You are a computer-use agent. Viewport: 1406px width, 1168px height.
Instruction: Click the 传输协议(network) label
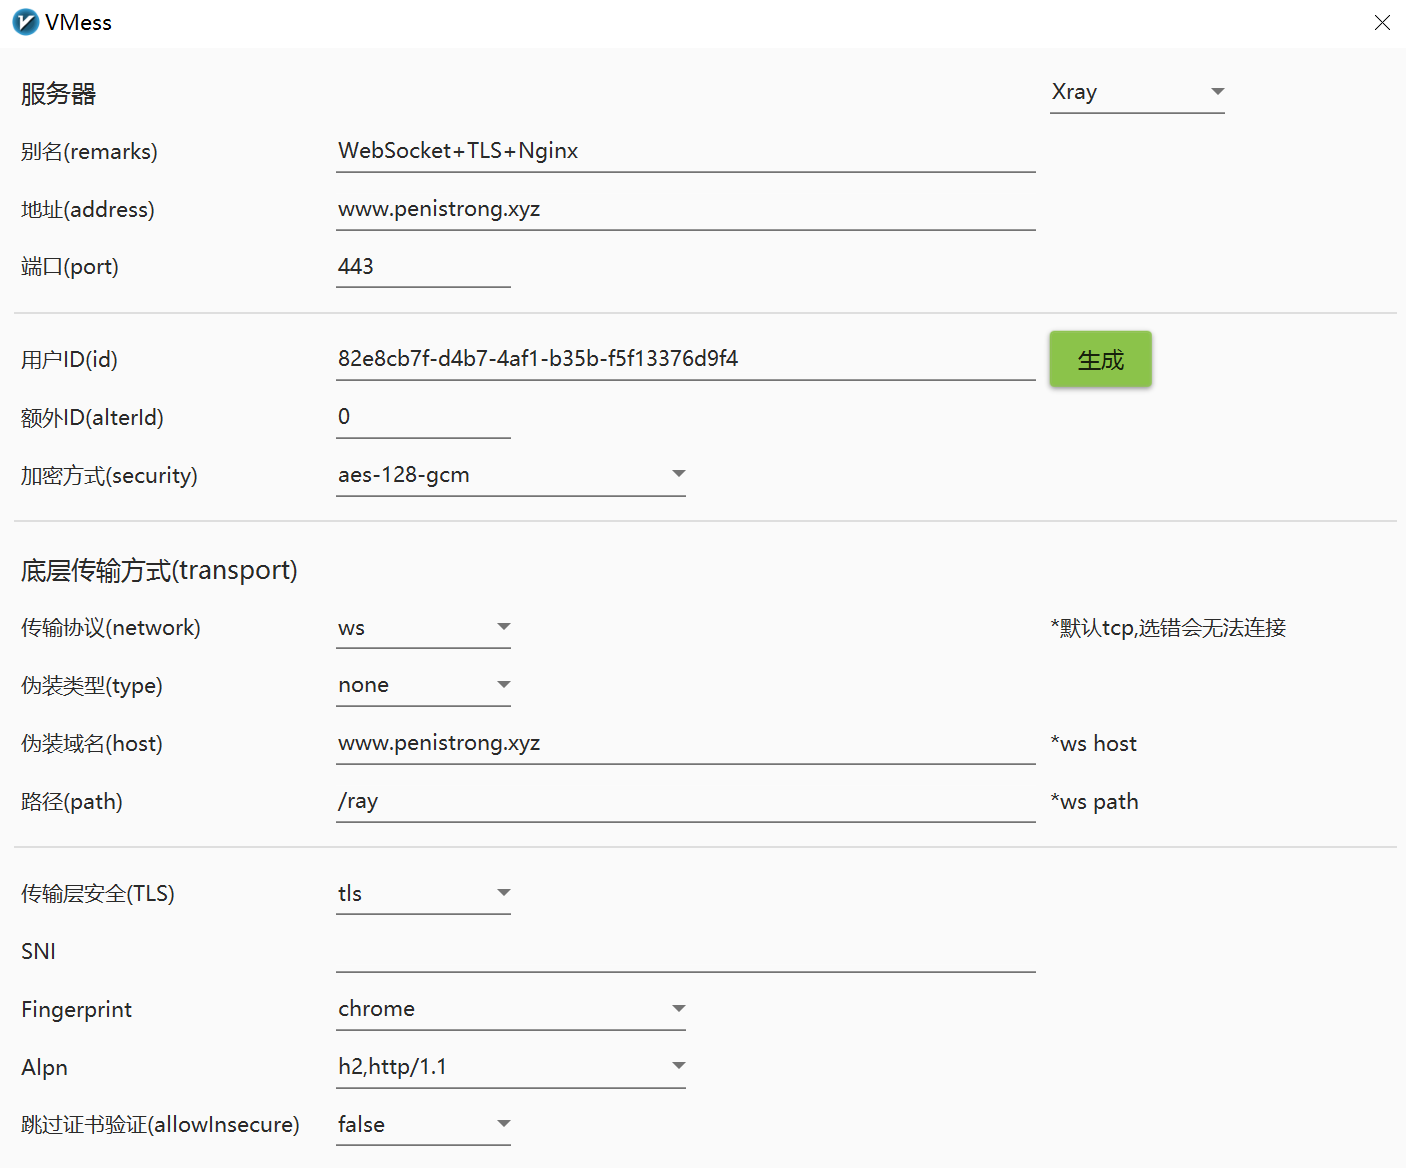pyautogui.click(x=111, y=628)
